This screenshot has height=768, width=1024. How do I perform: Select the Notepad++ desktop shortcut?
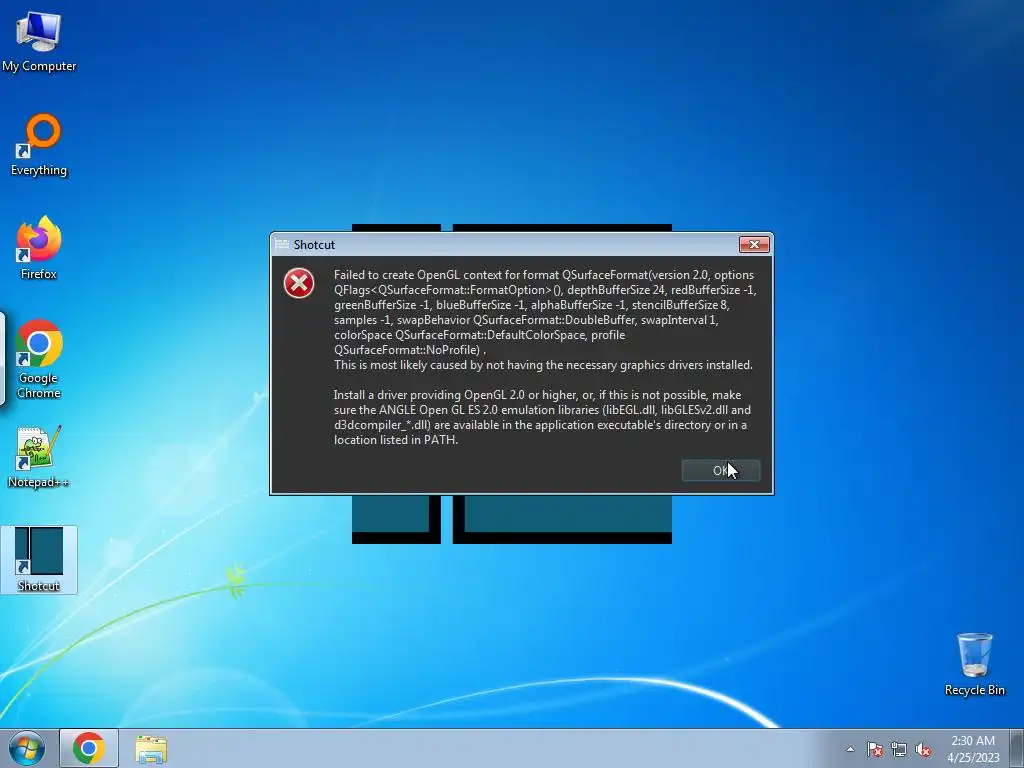[x=39, y=457]
